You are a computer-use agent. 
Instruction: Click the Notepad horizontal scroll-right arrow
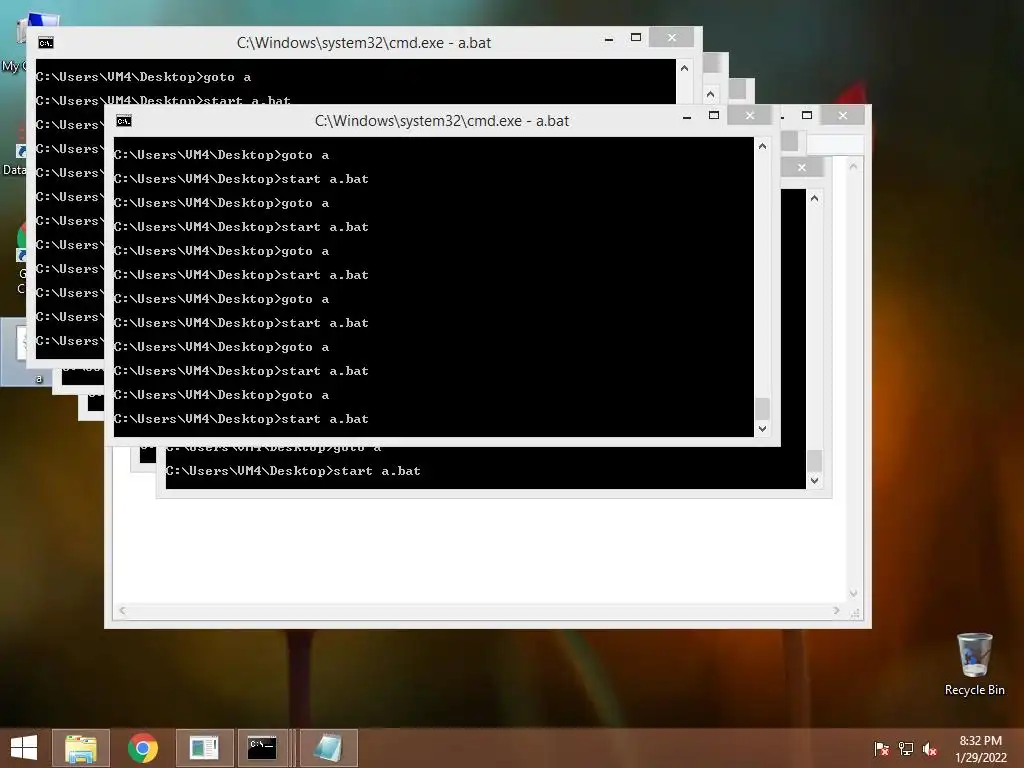pos(837,611)
